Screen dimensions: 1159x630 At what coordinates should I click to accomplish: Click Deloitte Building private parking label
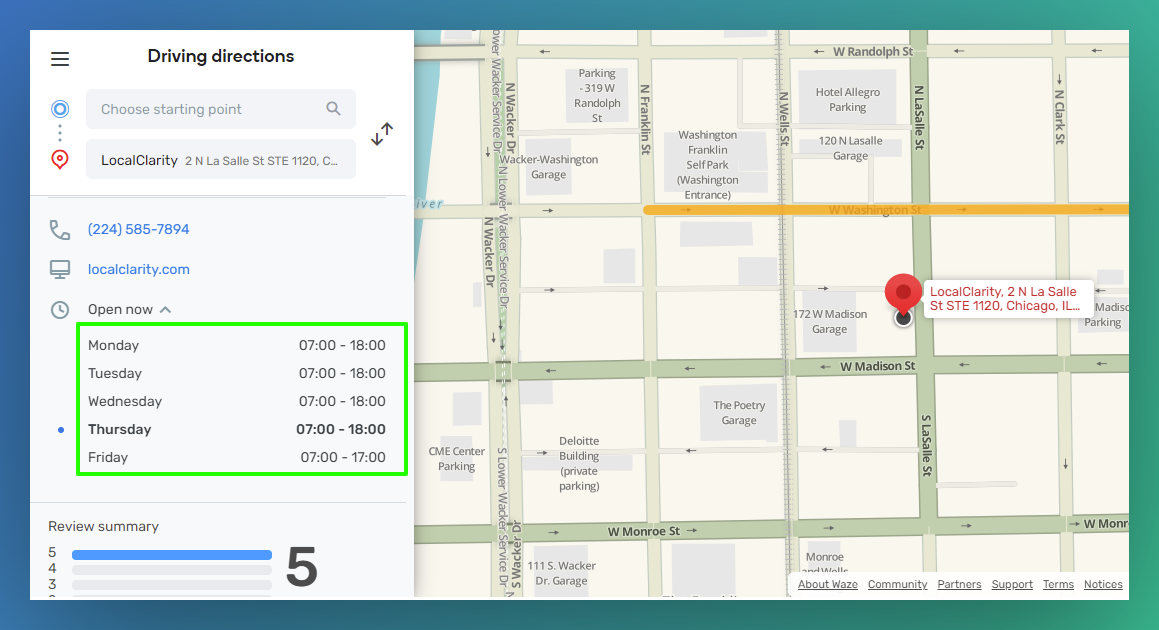[579, 464]
